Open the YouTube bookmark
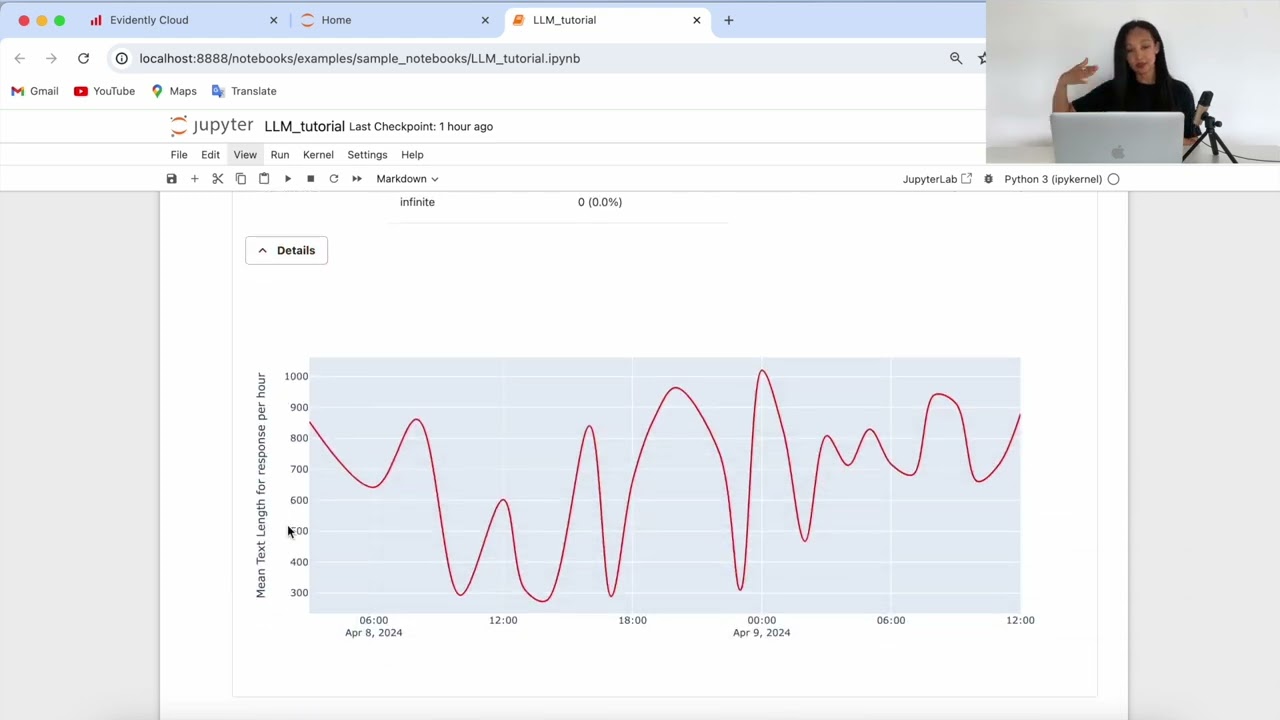1280x720 pixels. pyautogui.click(x=104, y=91)
